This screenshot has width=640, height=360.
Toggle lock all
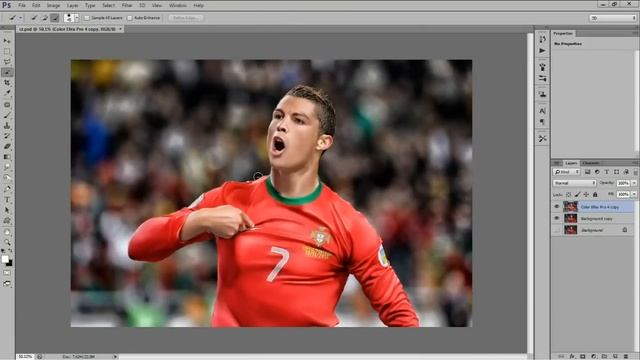click(x=595, y=195)
